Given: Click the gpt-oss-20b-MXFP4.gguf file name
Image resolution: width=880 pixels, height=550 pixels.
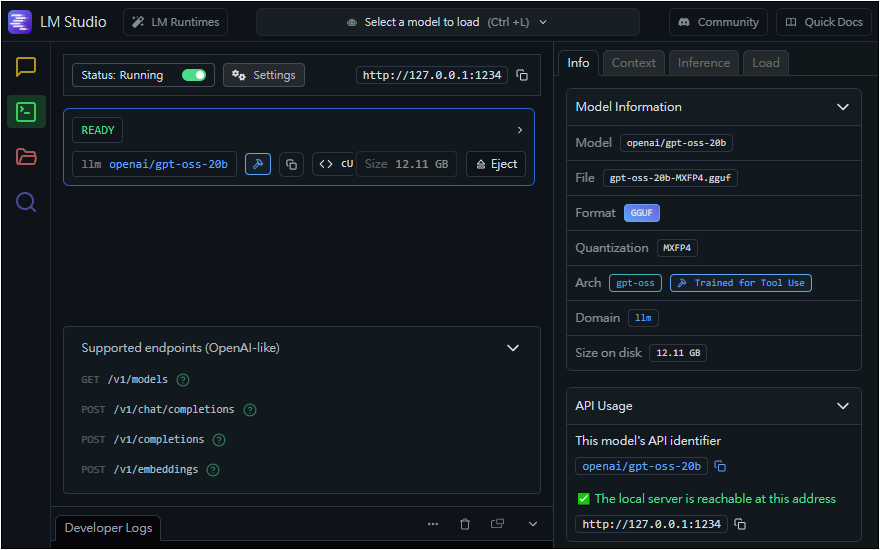Looking at the screenshot, I should coord(670,178).
